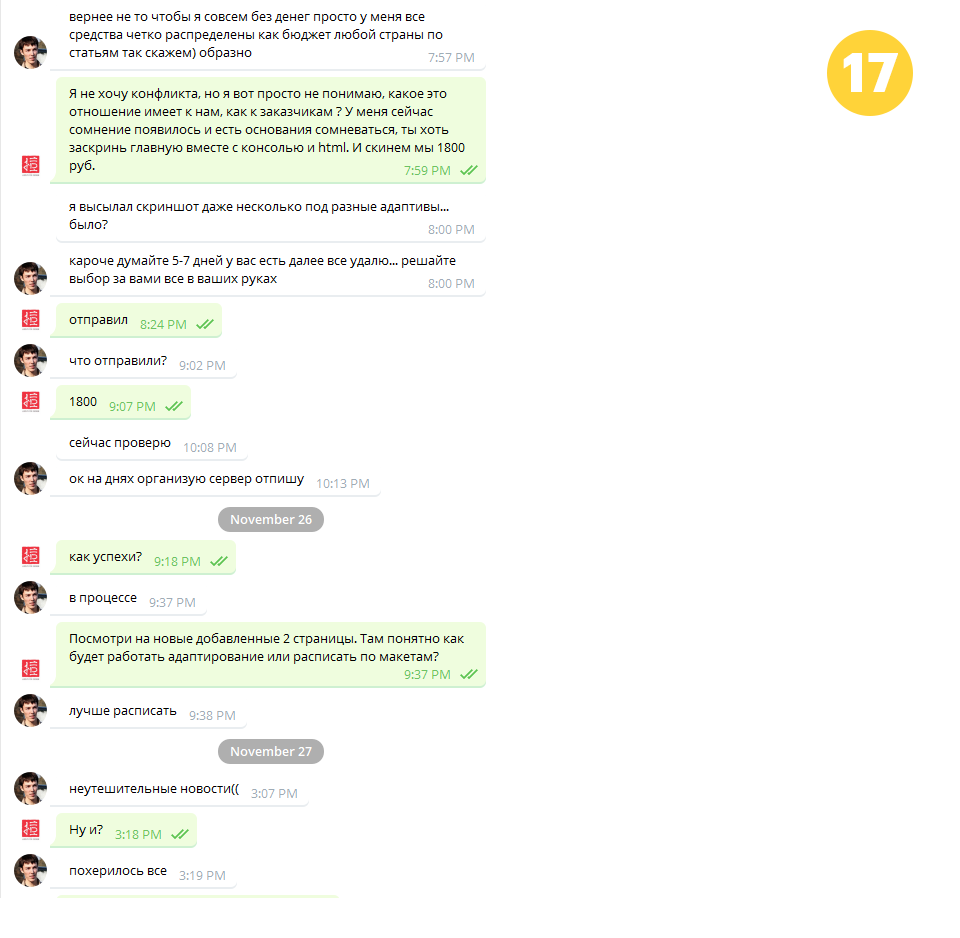960x938 pixels.
Task: Open the sender's profile photo beside the 7:57 PM message
Action: [x=31, y=52]
